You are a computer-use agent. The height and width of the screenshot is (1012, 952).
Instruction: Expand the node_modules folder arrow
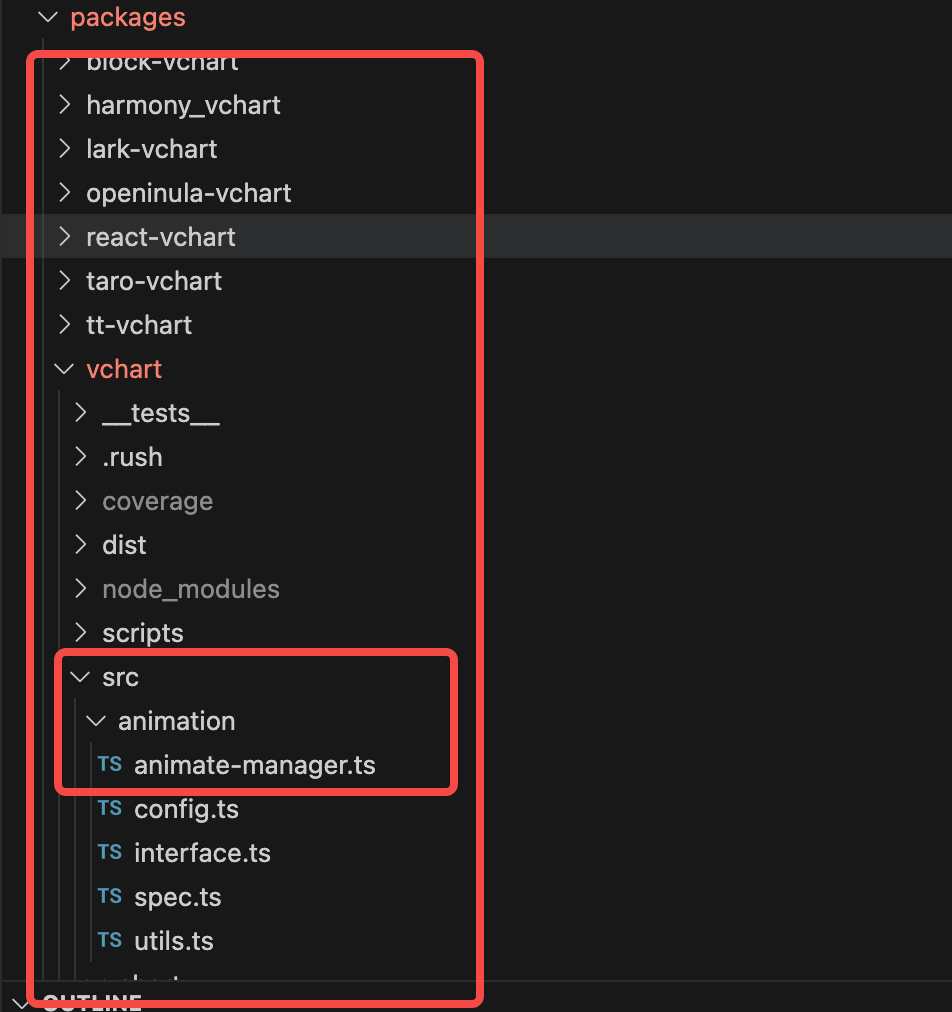click(x=80, y=589)
